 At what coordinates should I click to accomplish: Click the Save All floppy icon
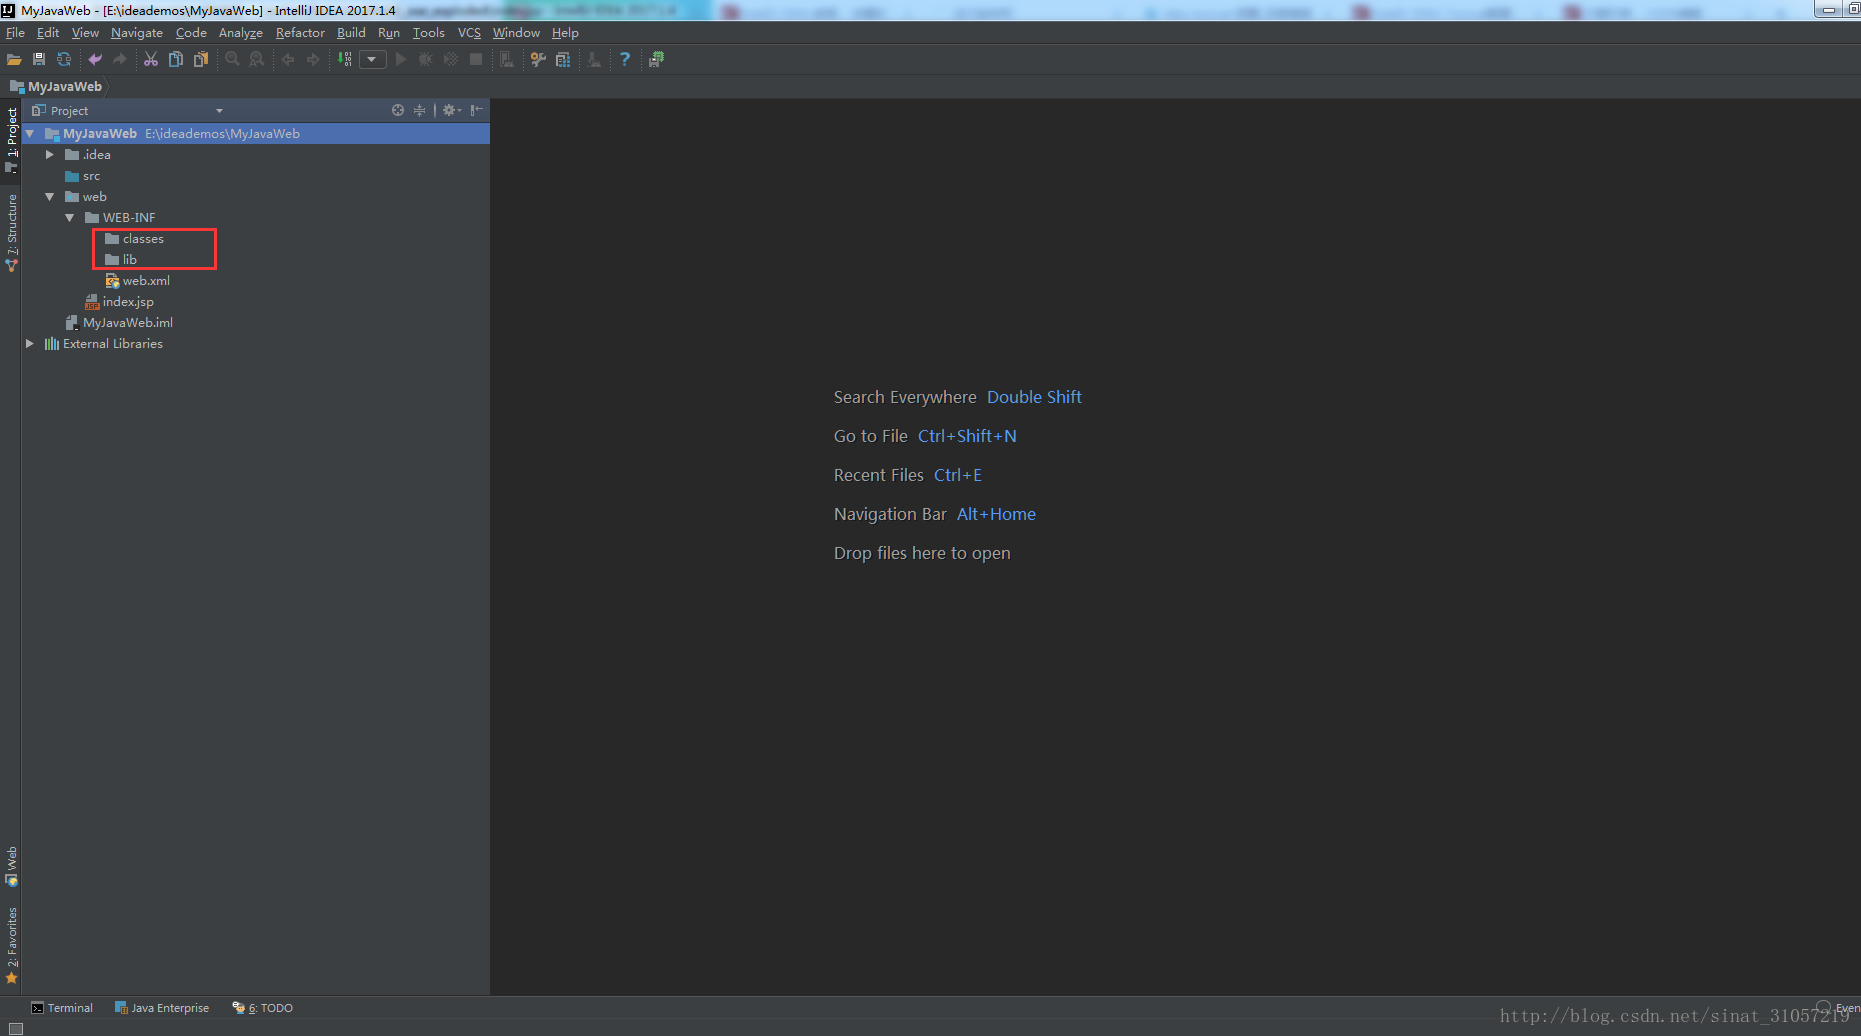tap(39, 60)
